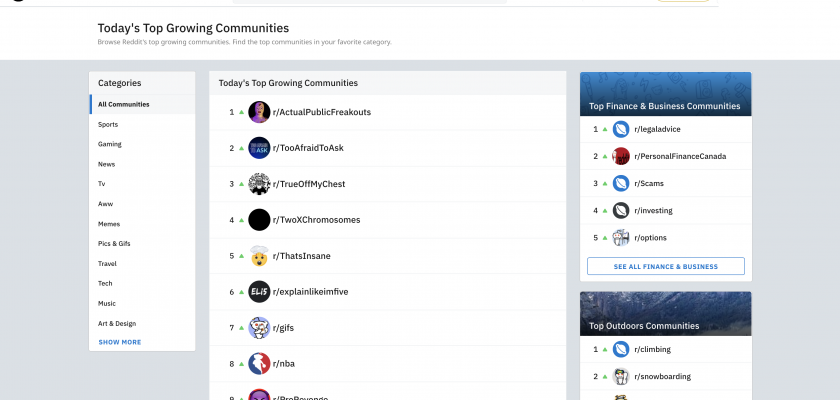
Task: Expand categories with Show More
Action: coord(119,342)
